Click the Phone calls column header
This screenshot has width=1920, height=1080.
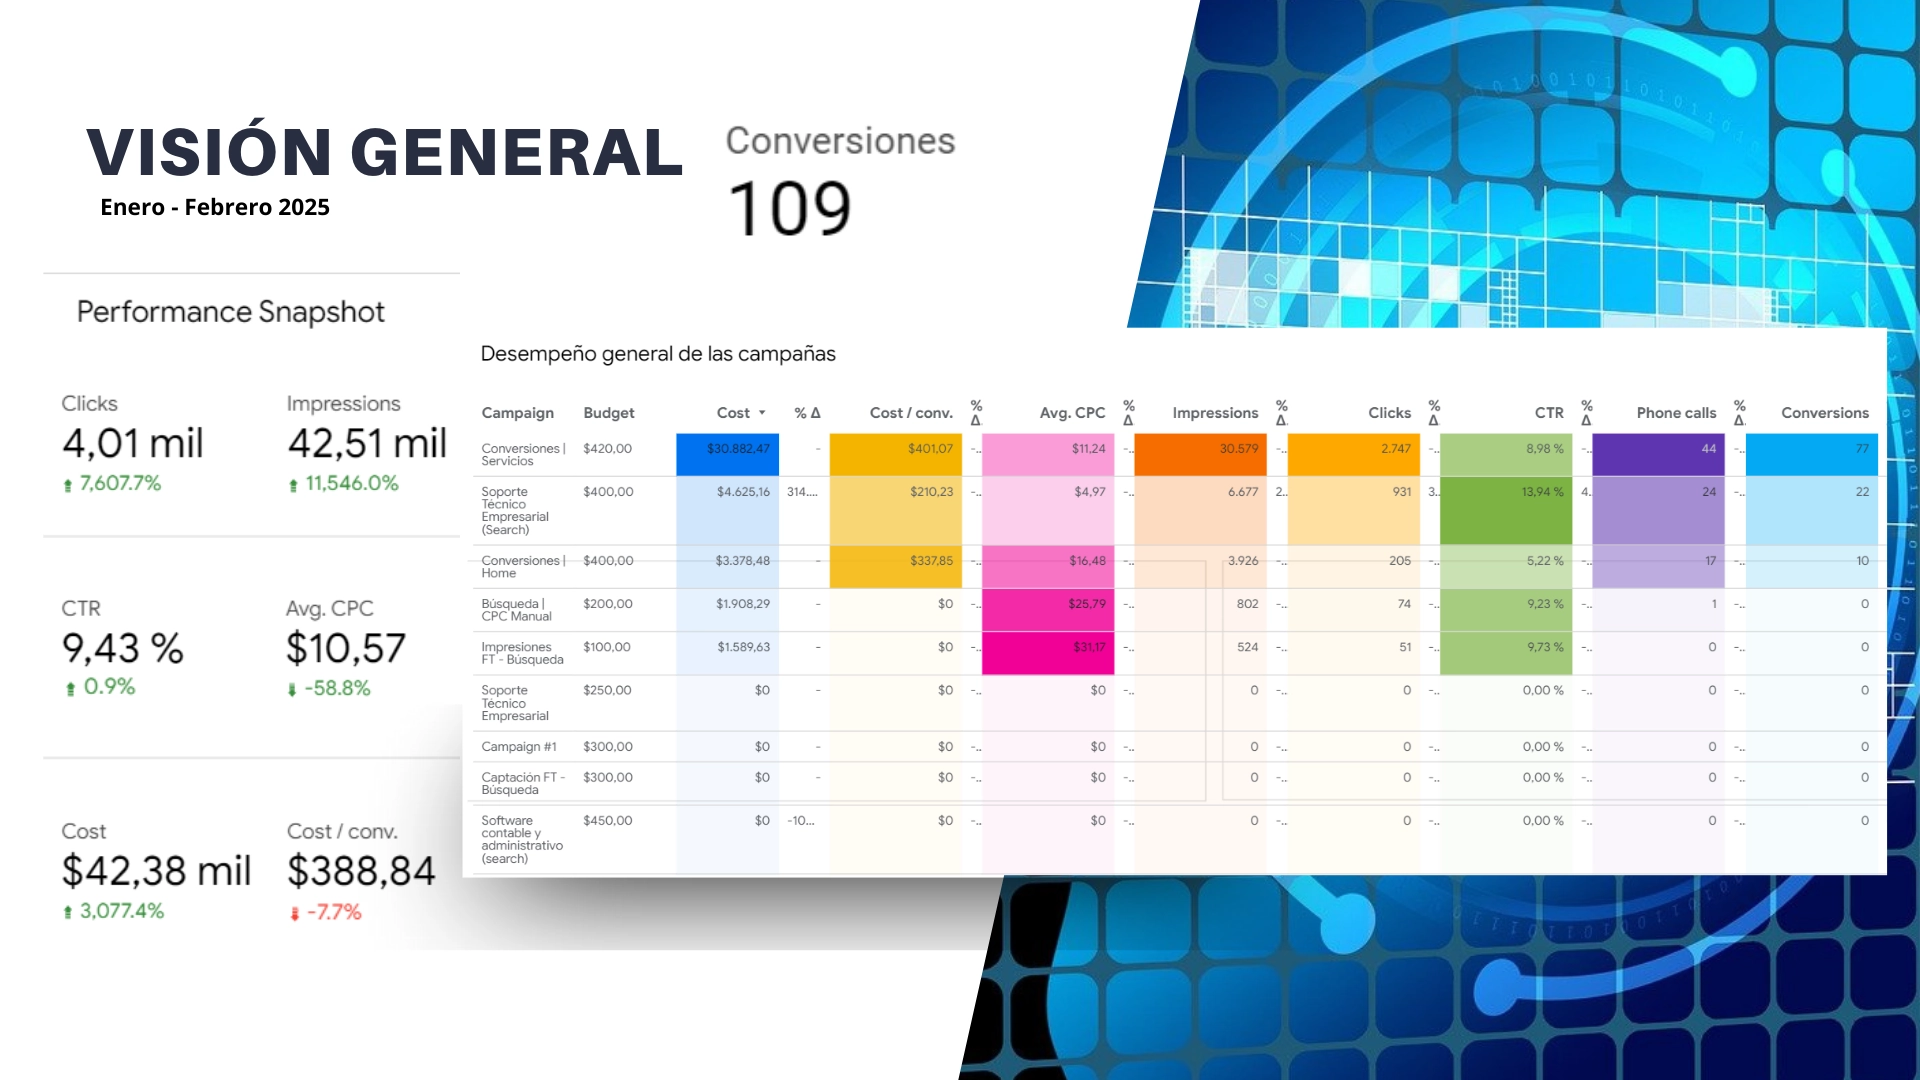(x=1675, y=413)
